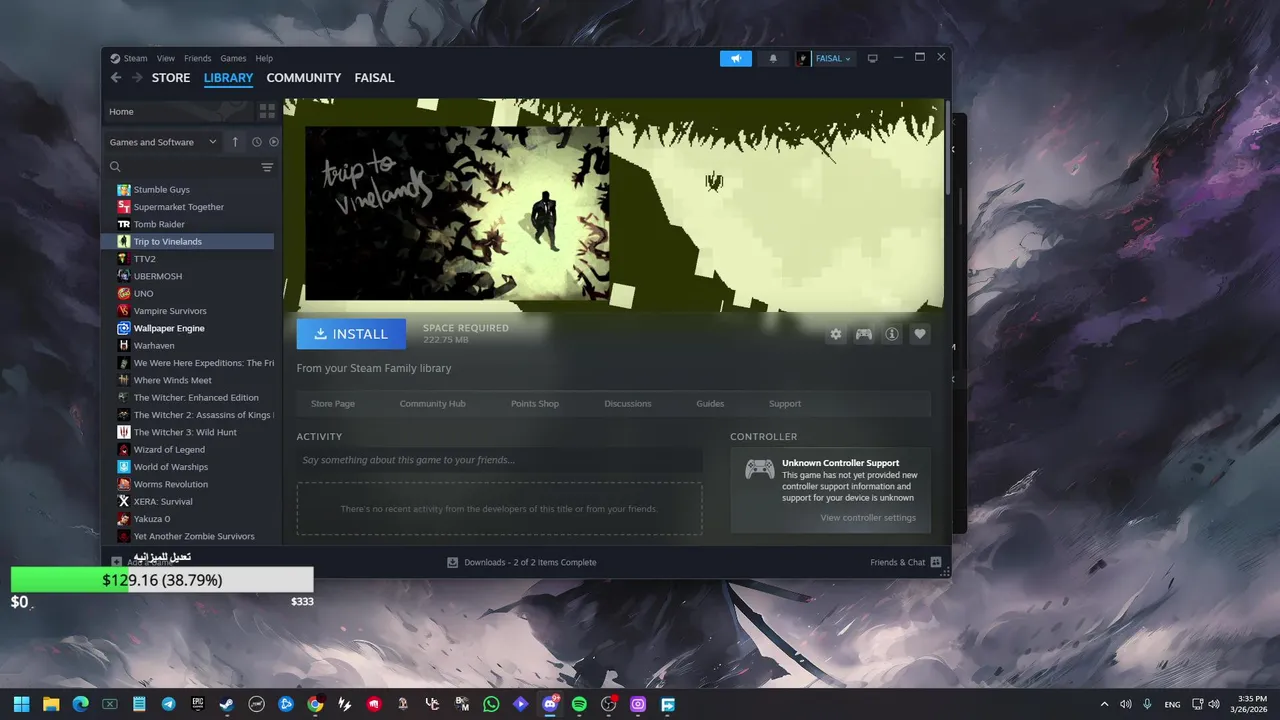
Task: Click the controller gamepad icon in Controller panel
Action: click(x=760, y=469)
